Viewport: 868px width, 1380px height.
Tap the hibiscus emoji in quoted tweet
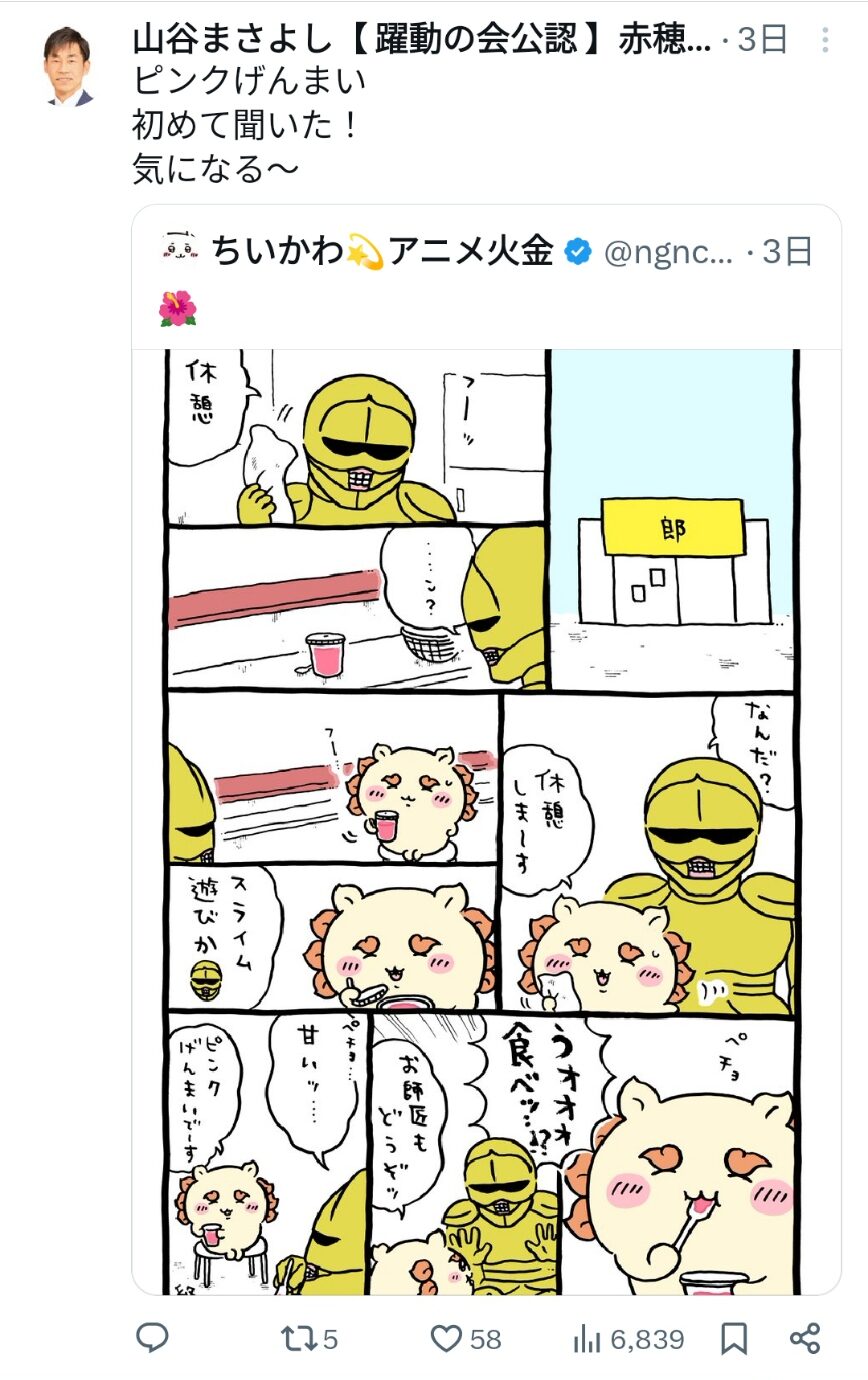(x=178, y=309)
